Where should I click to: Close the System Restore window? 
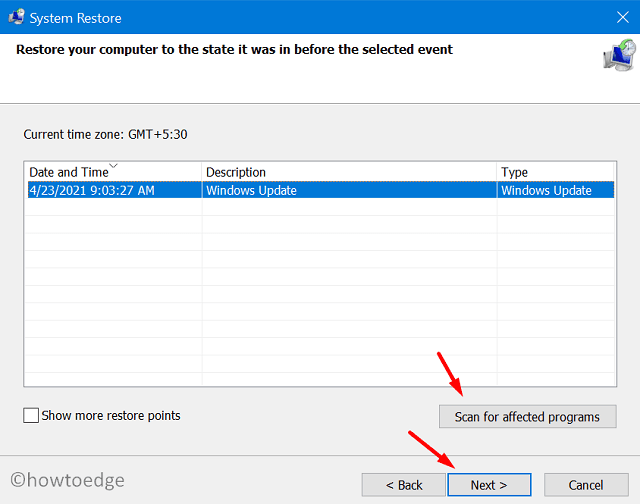(622, 15)
